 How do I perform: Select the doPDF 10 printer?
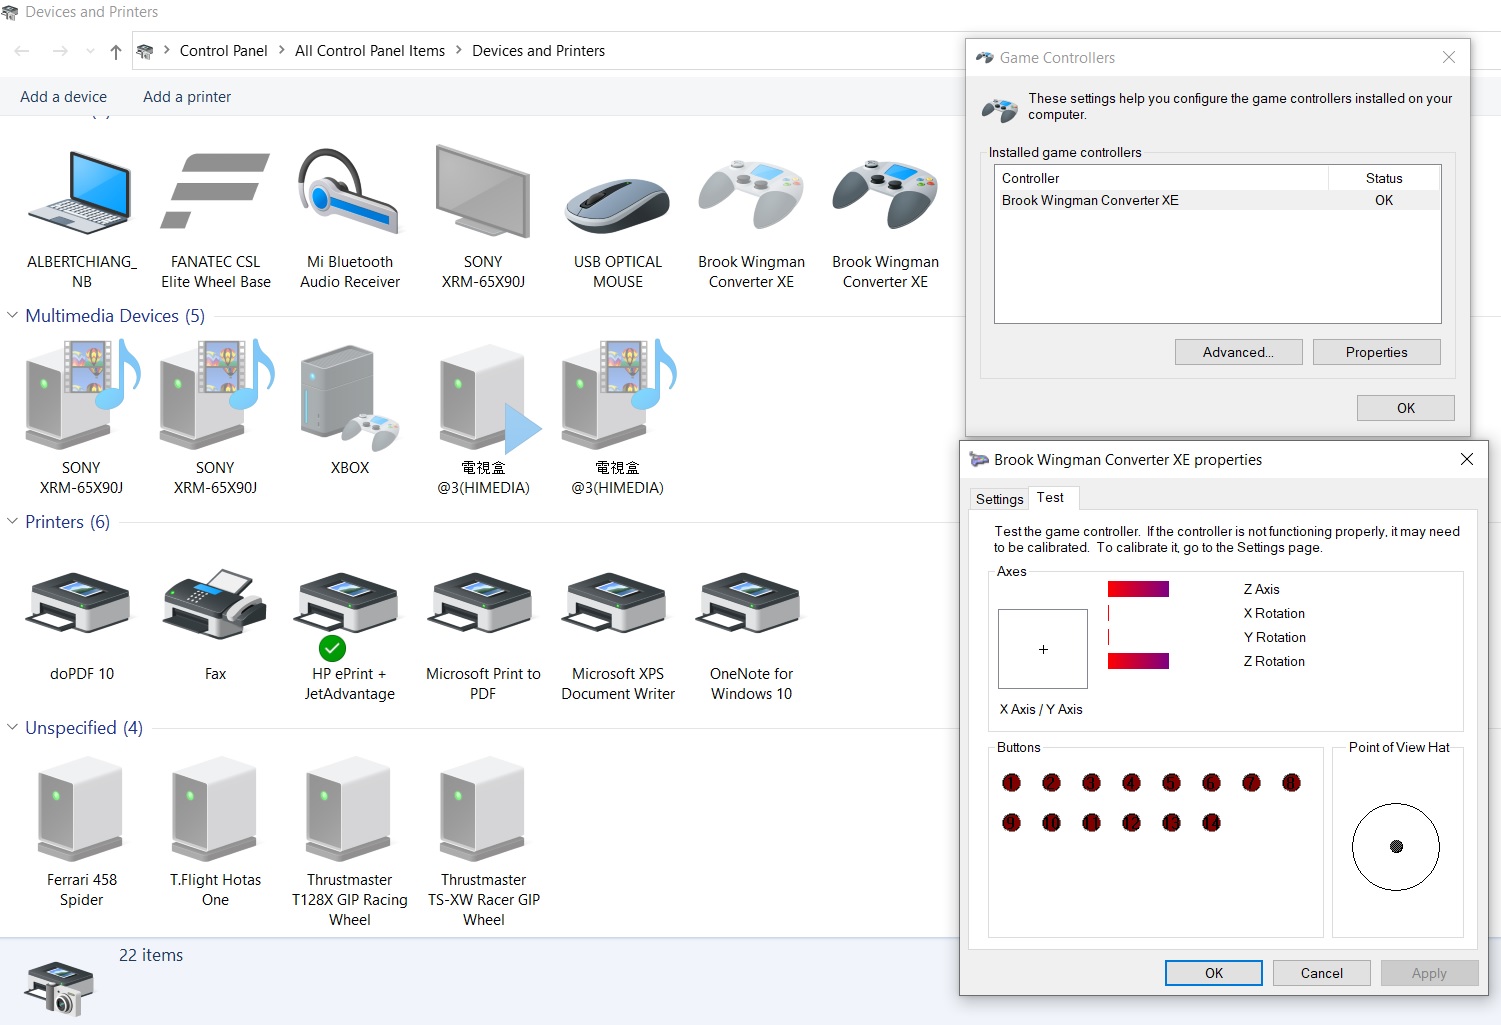click(81, 624)
